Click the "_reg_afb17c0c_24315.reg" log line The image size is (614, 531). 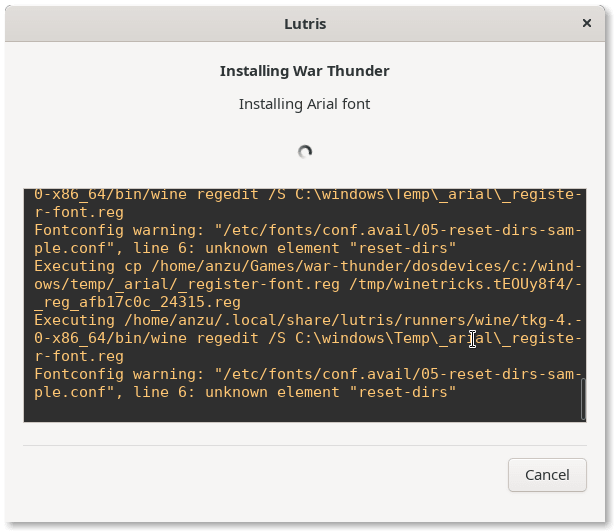tap(137, 302)
